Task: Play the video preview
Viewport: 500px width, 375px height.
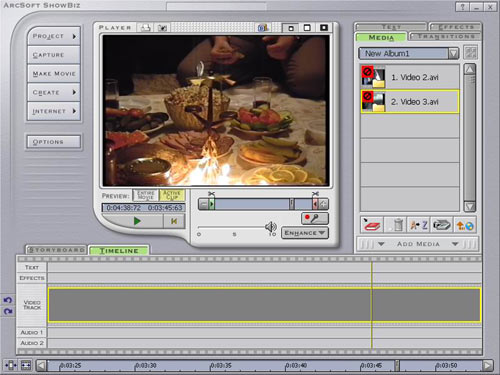Action: (x=137, y=221)
